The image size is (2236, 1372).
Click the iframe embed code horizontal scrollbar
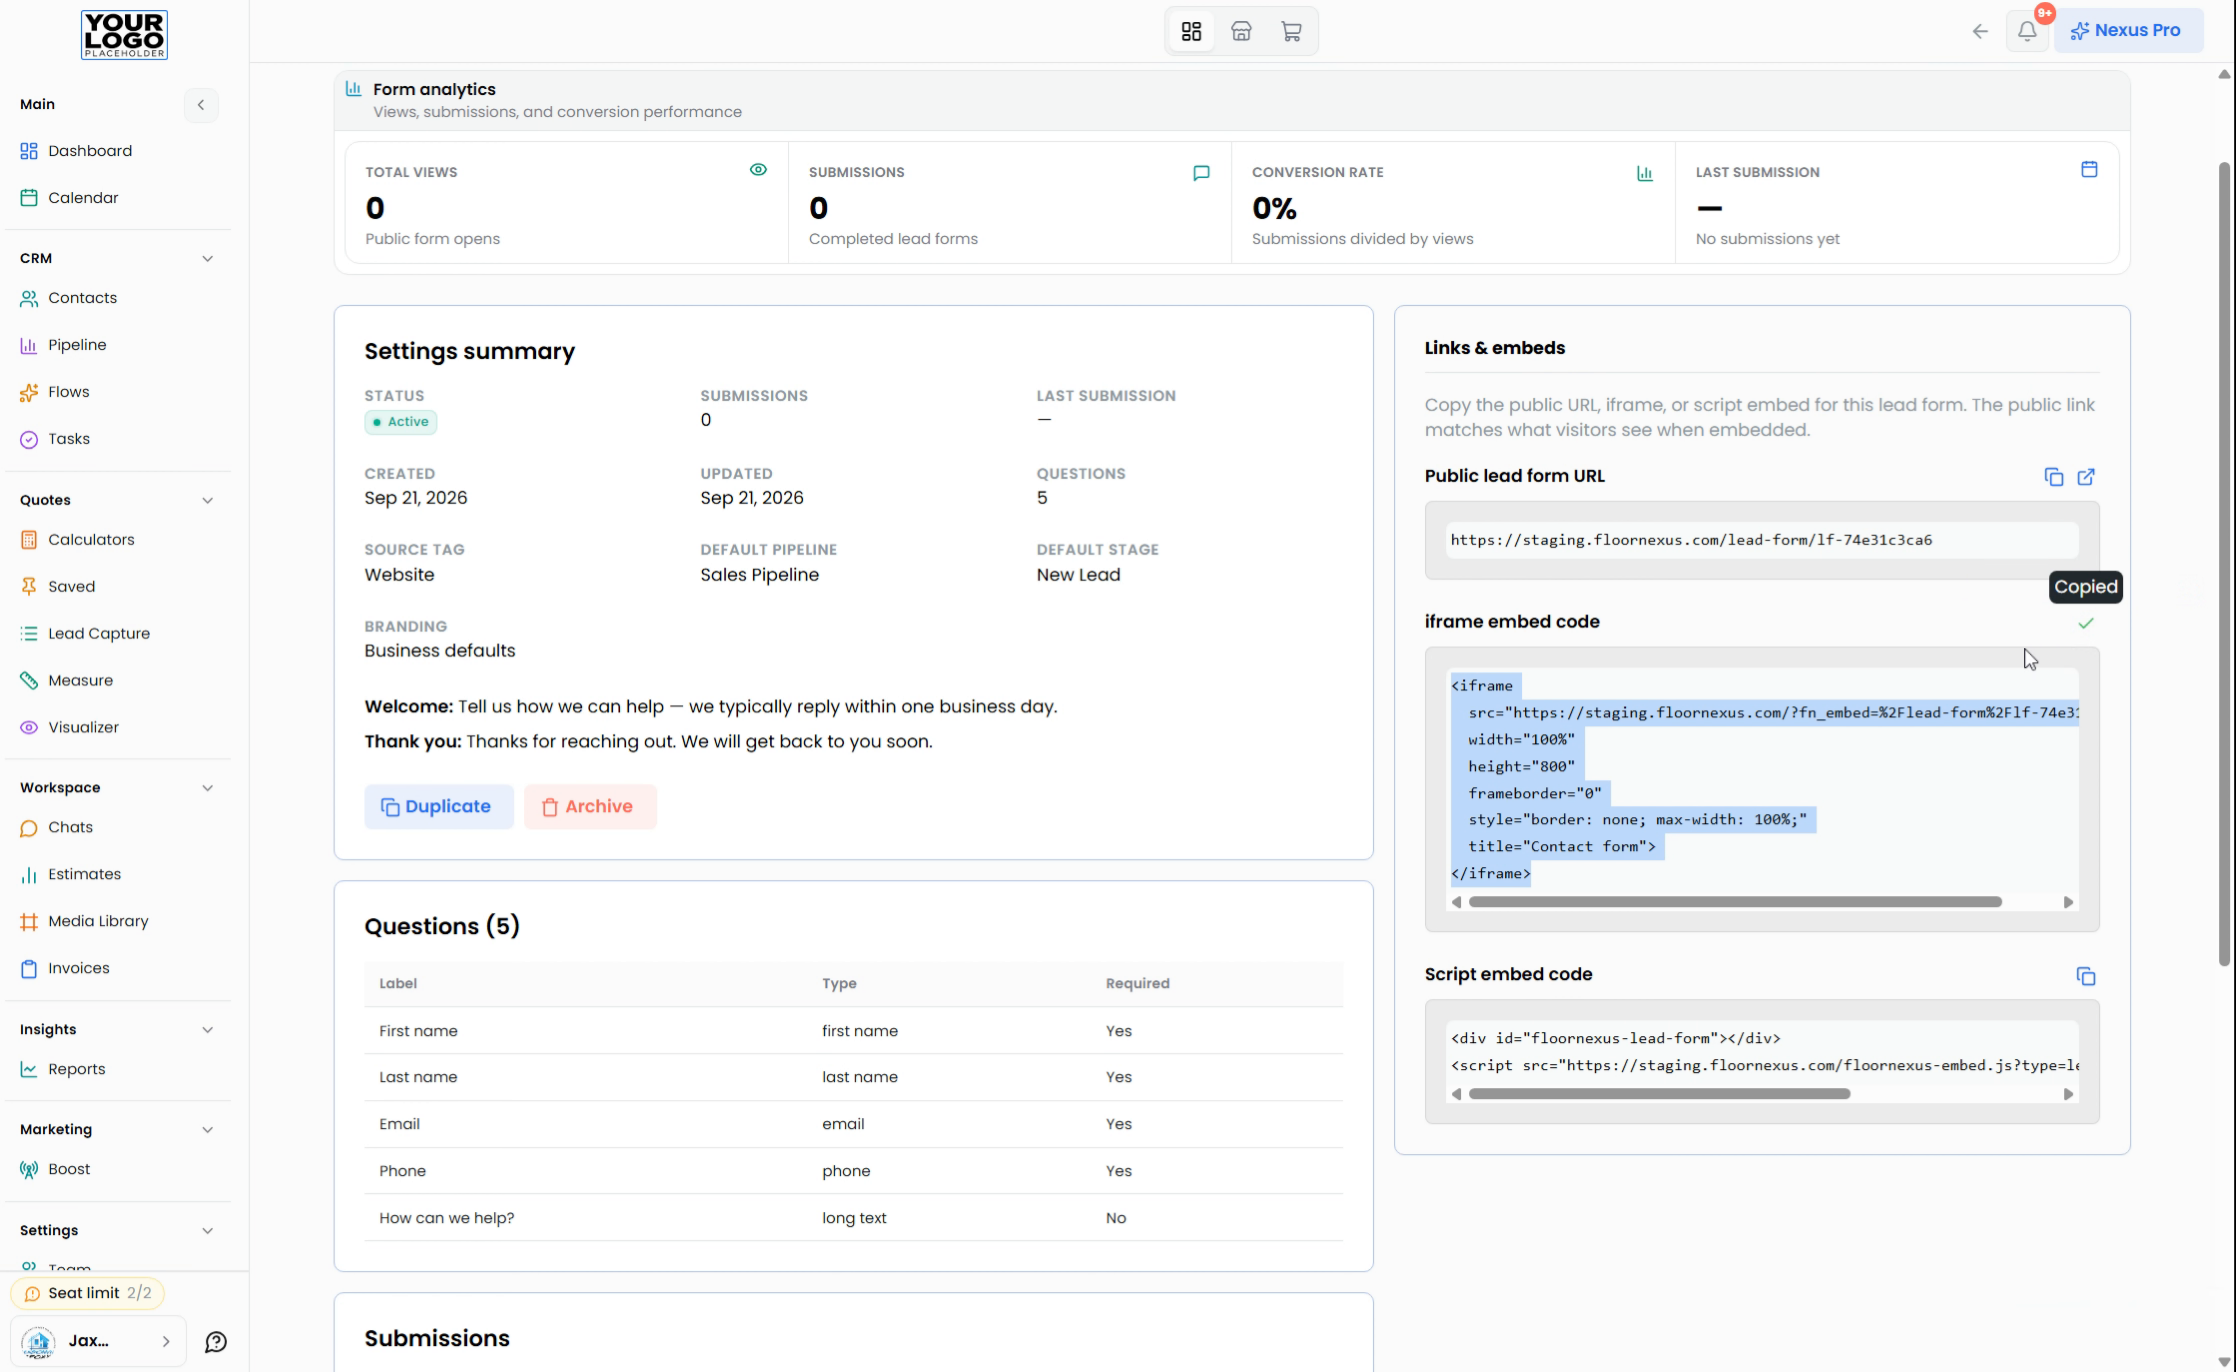(x=1735, y=902)
